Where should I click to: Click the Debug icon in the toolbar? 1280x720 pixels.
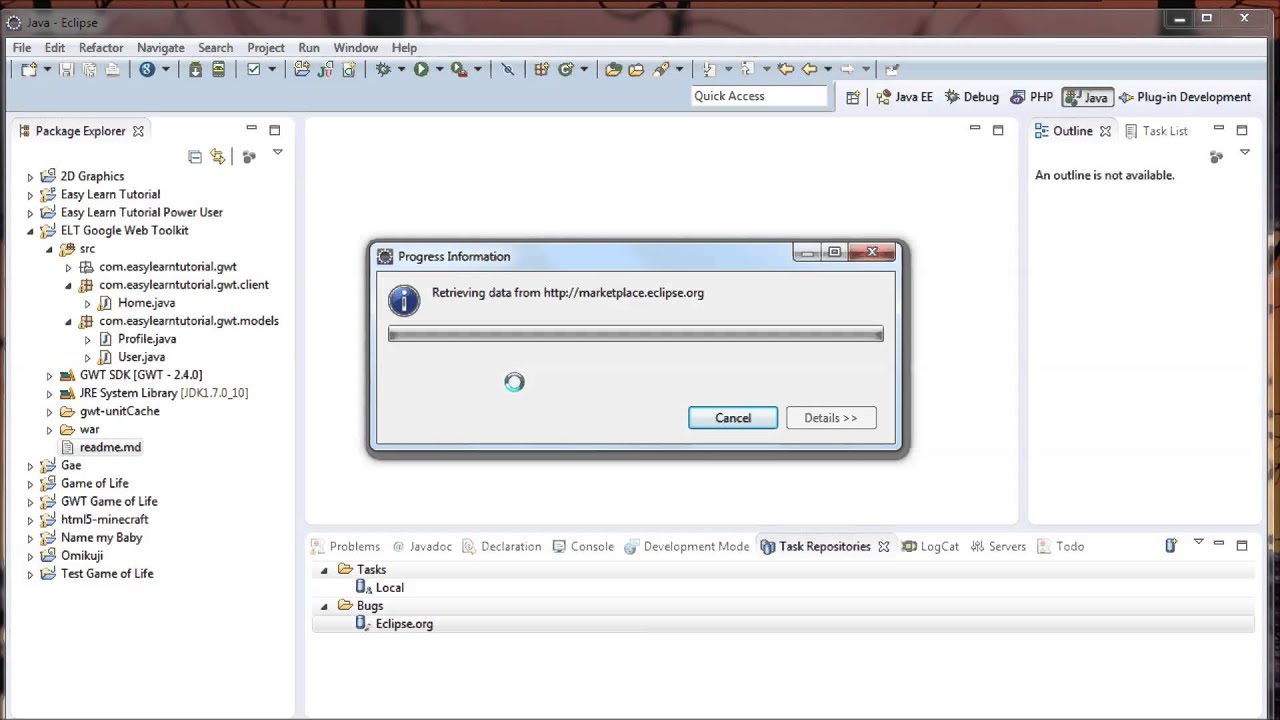point(384,68)
